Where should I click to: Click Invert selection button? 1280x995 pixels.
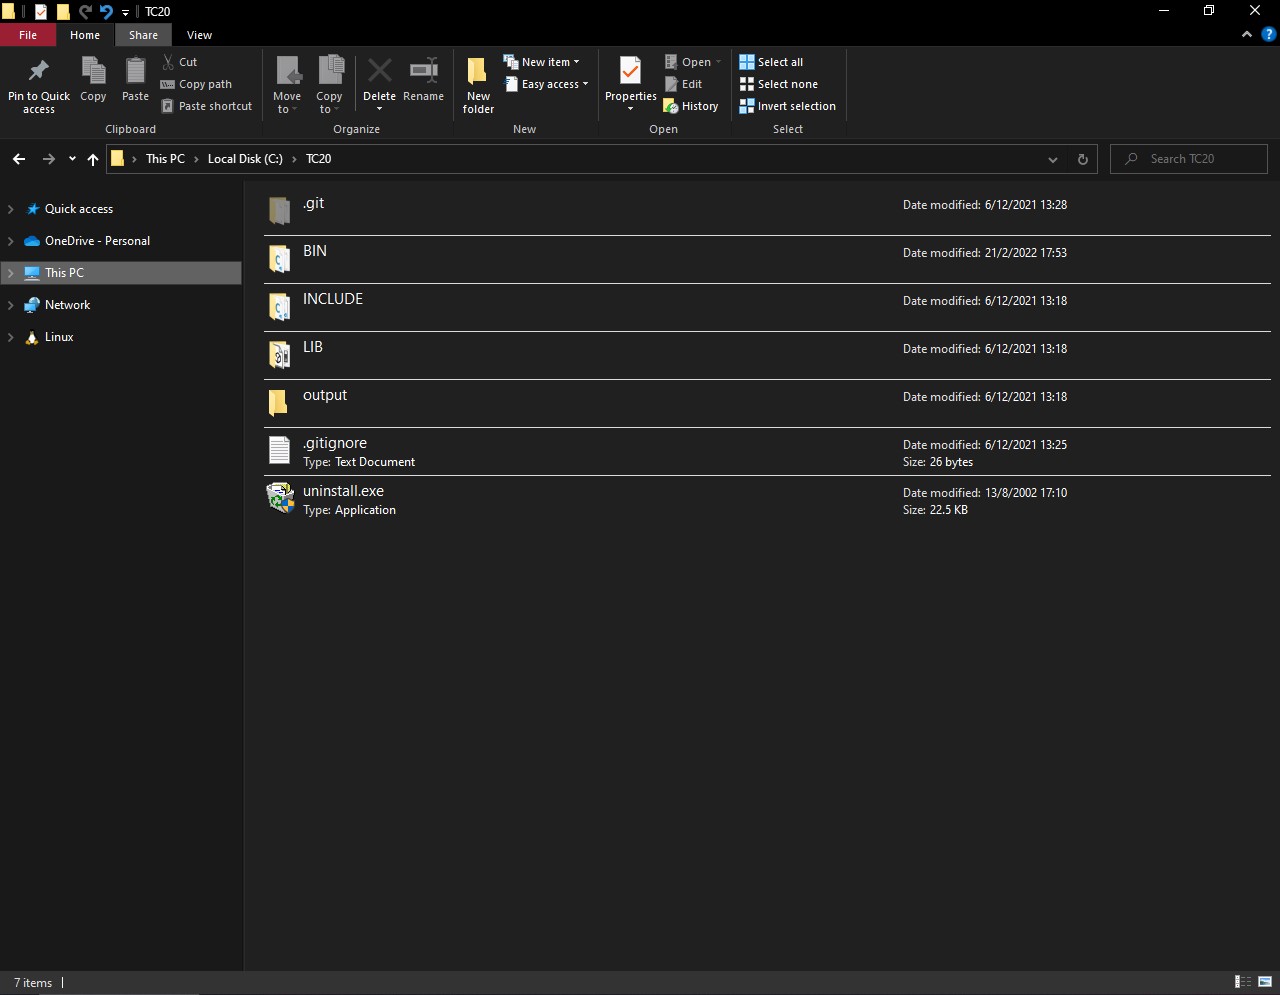click(787, 106)
